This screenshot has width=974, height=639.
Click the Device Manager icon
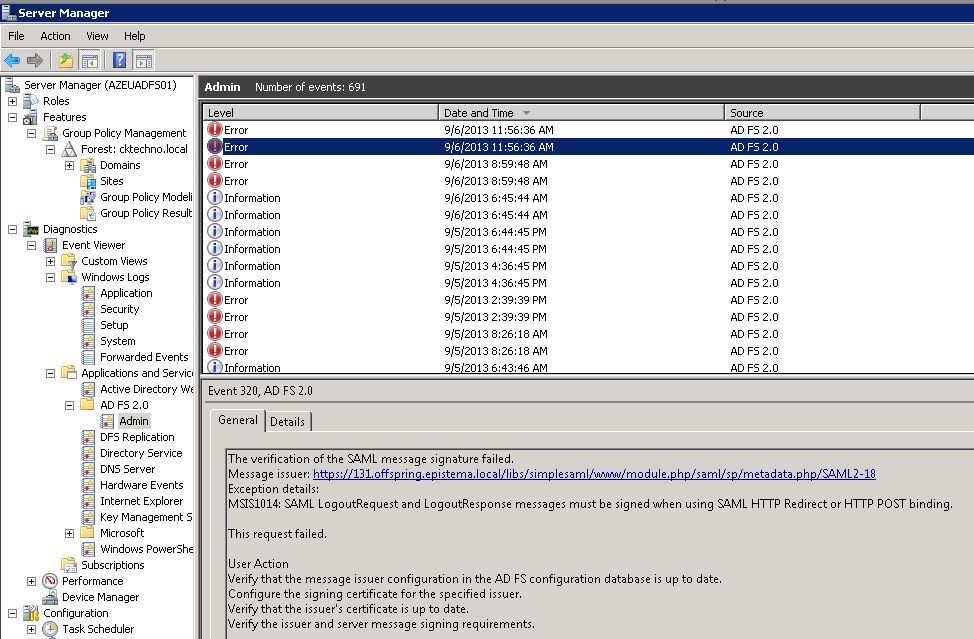pos(50,597)
